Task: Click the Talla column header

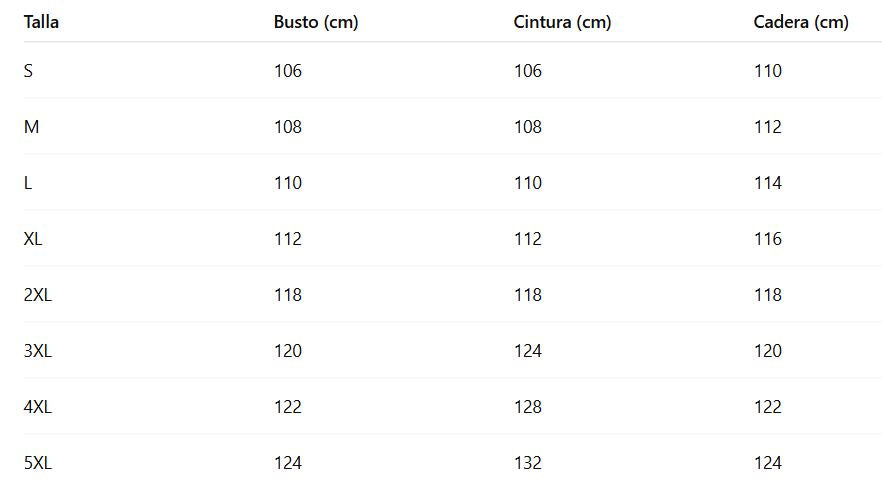Action: 41,22
